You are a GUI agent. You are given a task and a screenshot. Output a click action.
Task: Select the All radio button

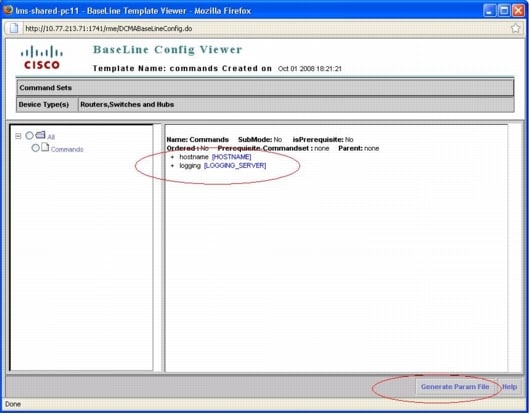click(29, 136)
